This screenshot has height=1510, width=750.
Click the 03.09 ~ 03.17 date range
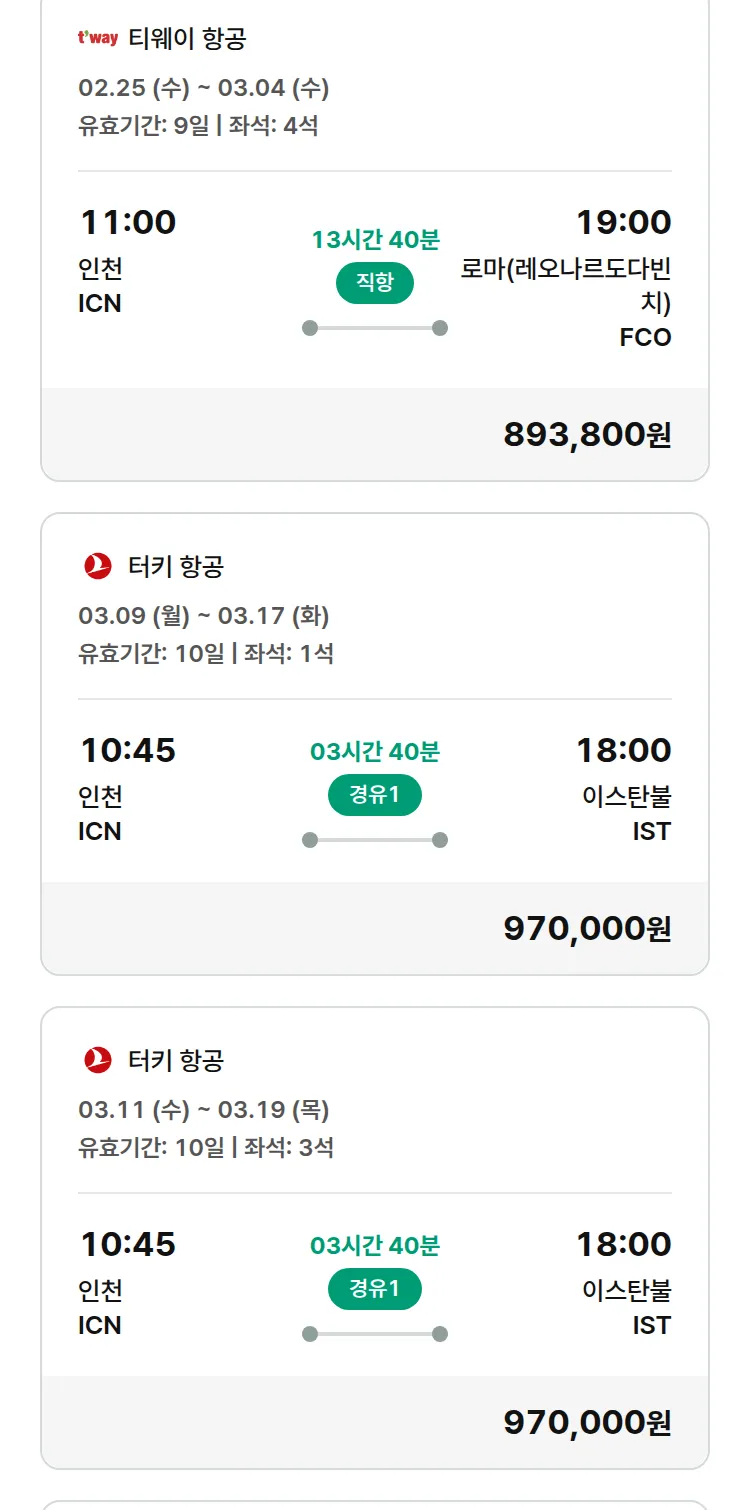204,615
